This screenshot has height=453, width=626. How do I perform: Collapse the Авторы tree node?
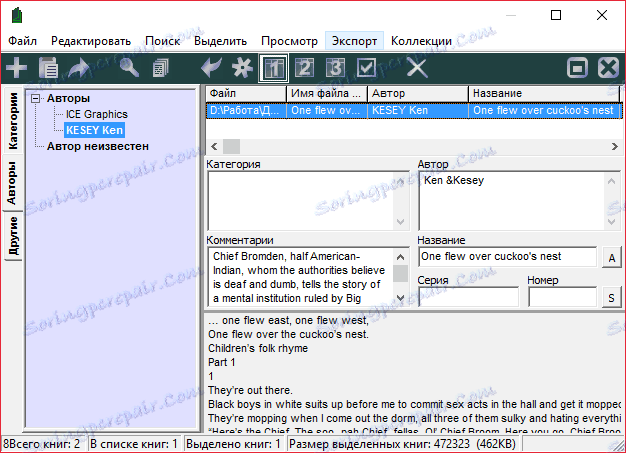[36, 98]
